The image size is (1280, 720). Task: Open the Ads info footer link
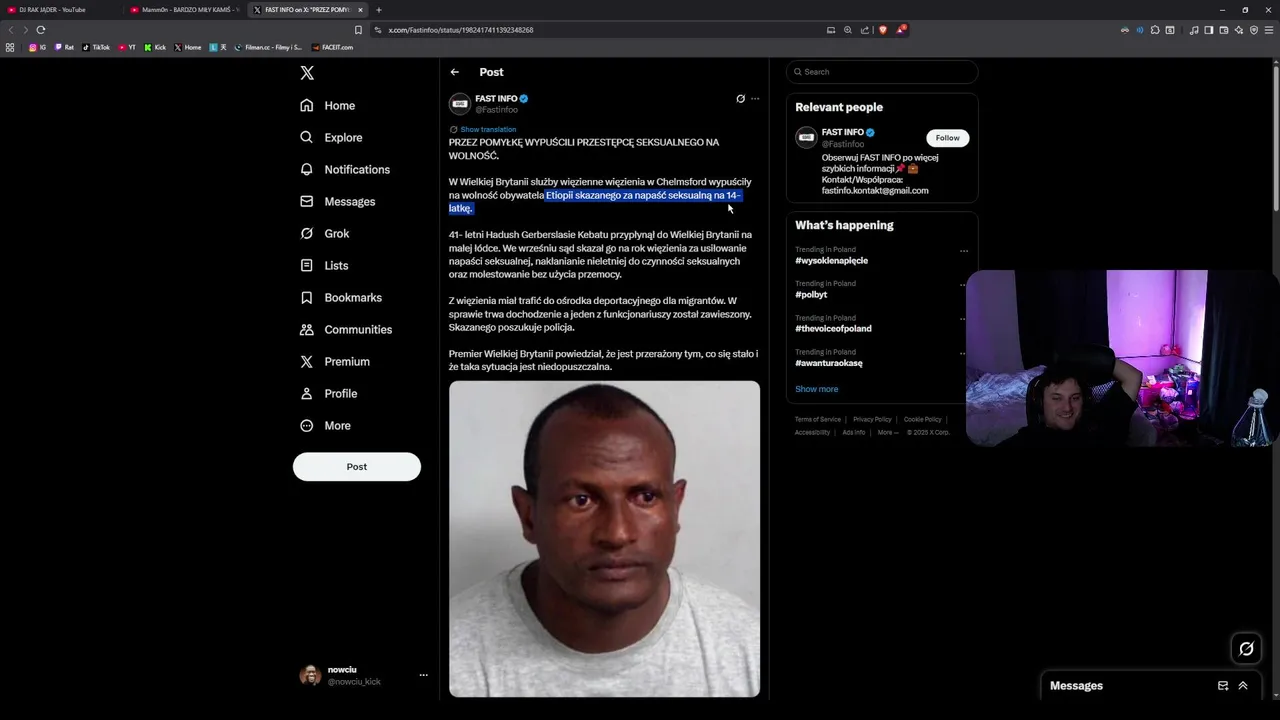(x=853, y=432)
